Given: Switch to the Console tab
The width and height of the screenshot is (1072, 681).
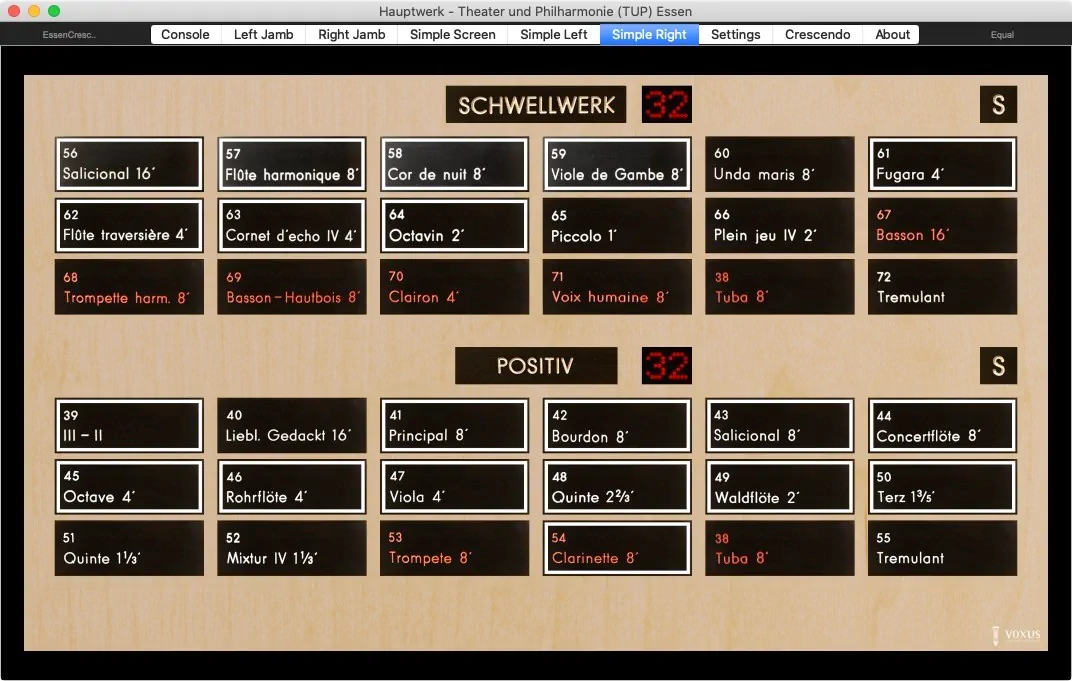Looking at the screenshot, I should click(185, 34).
